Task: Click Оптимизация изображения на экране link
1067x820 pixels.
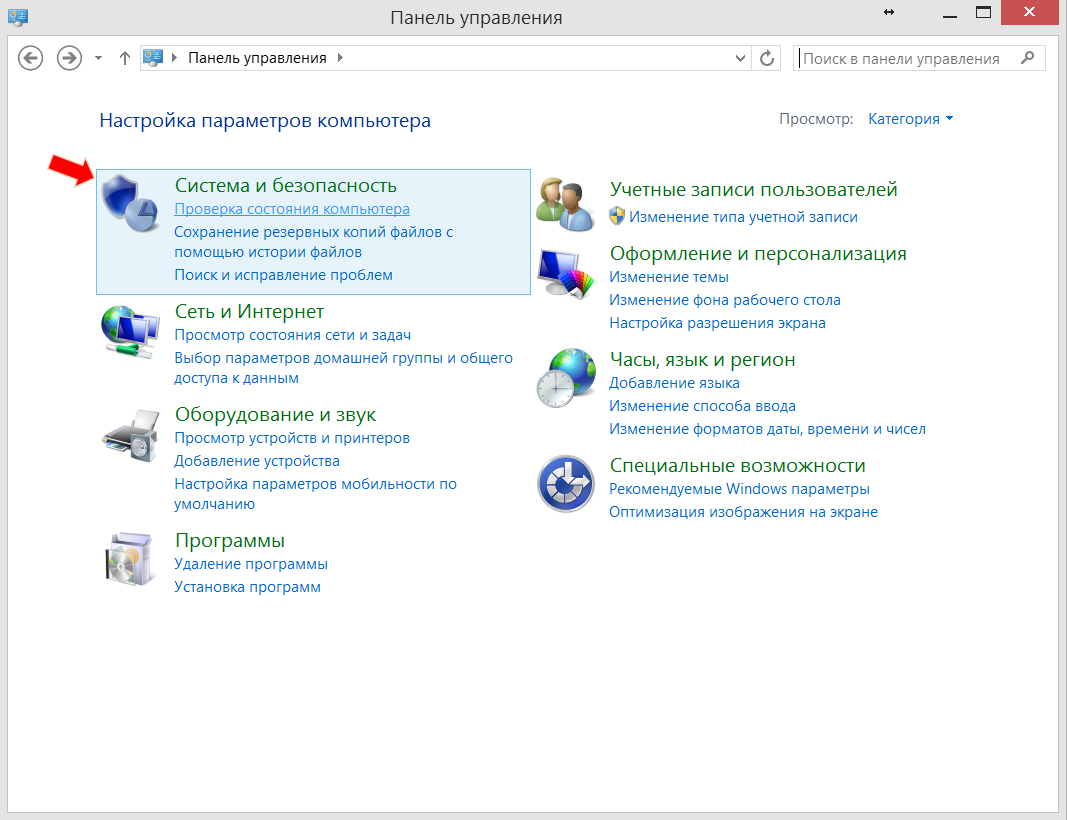Action: point(744,512)
